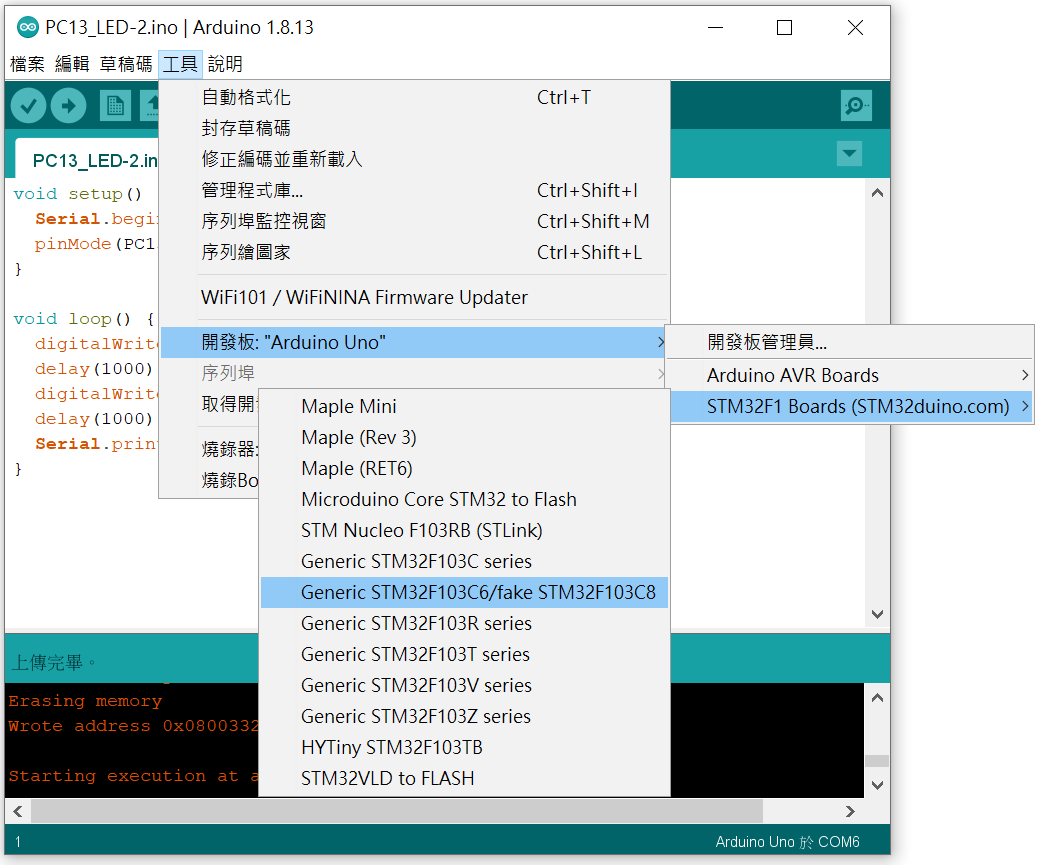Viewport: 1040px width, 865px height.
Task: Choose 封存草稿碼 menu entry
Action: click(414, 128)
